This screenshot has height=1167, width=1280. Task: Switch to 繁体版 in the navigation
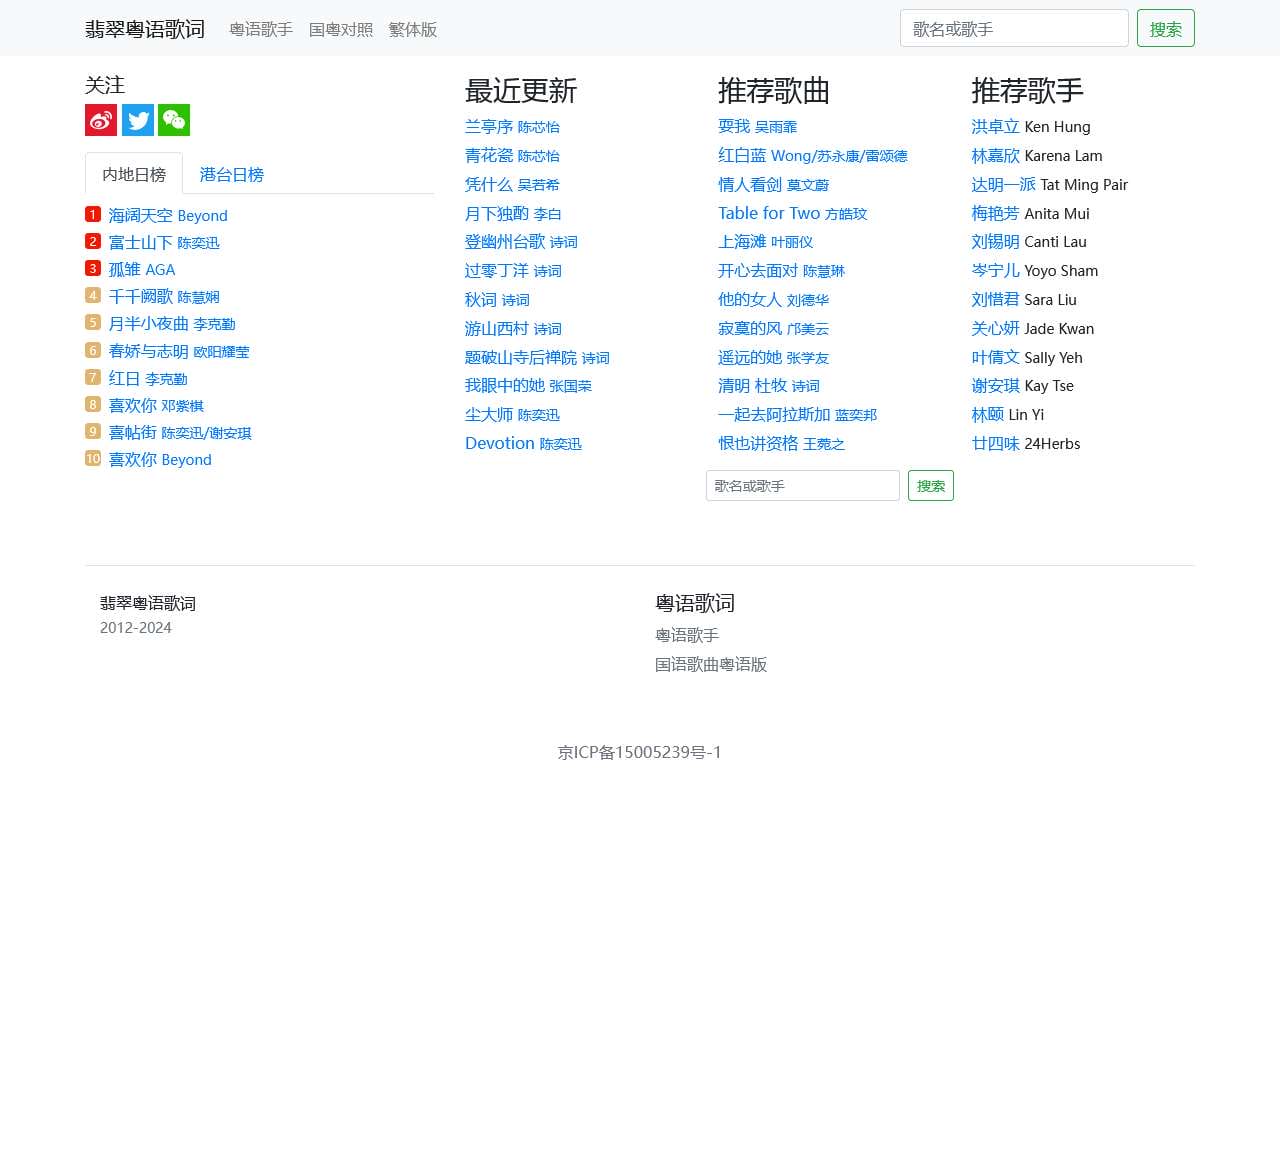coord(413,29)
